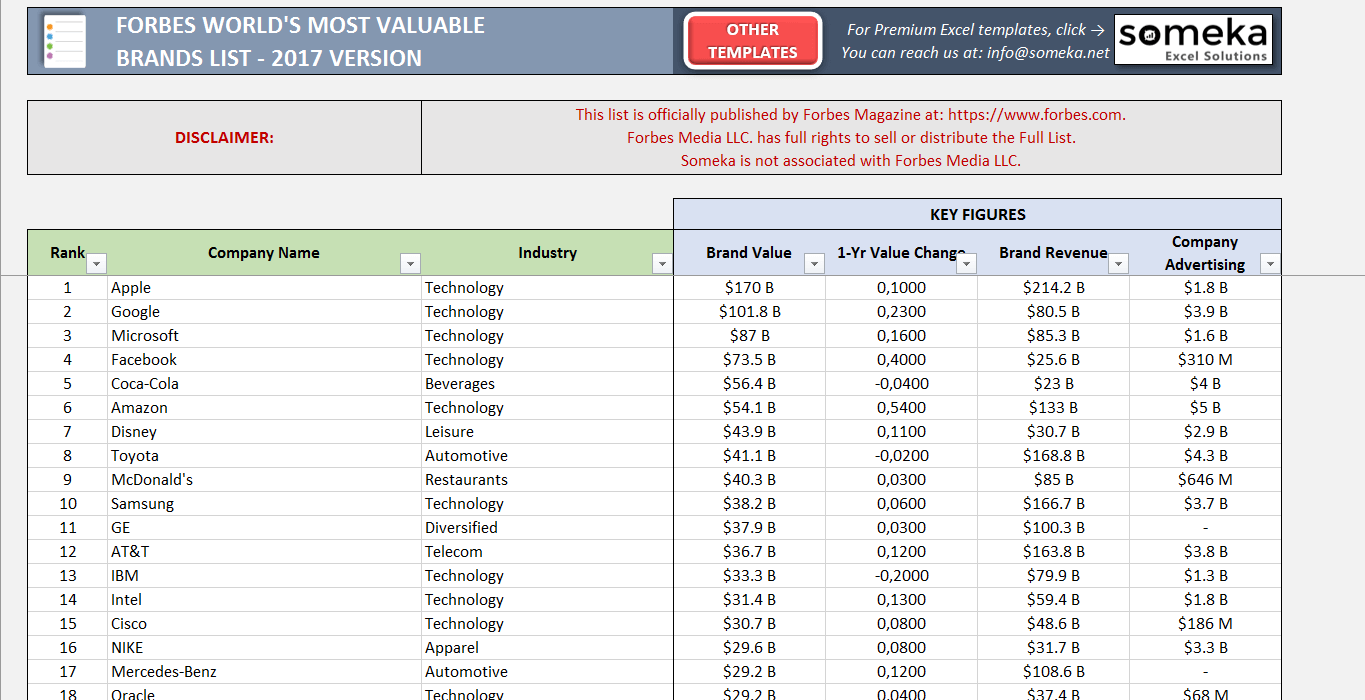Select the $5 B advertising cell
The height and width of the screenshot is (700, 1365).
tap(1205, 408)
